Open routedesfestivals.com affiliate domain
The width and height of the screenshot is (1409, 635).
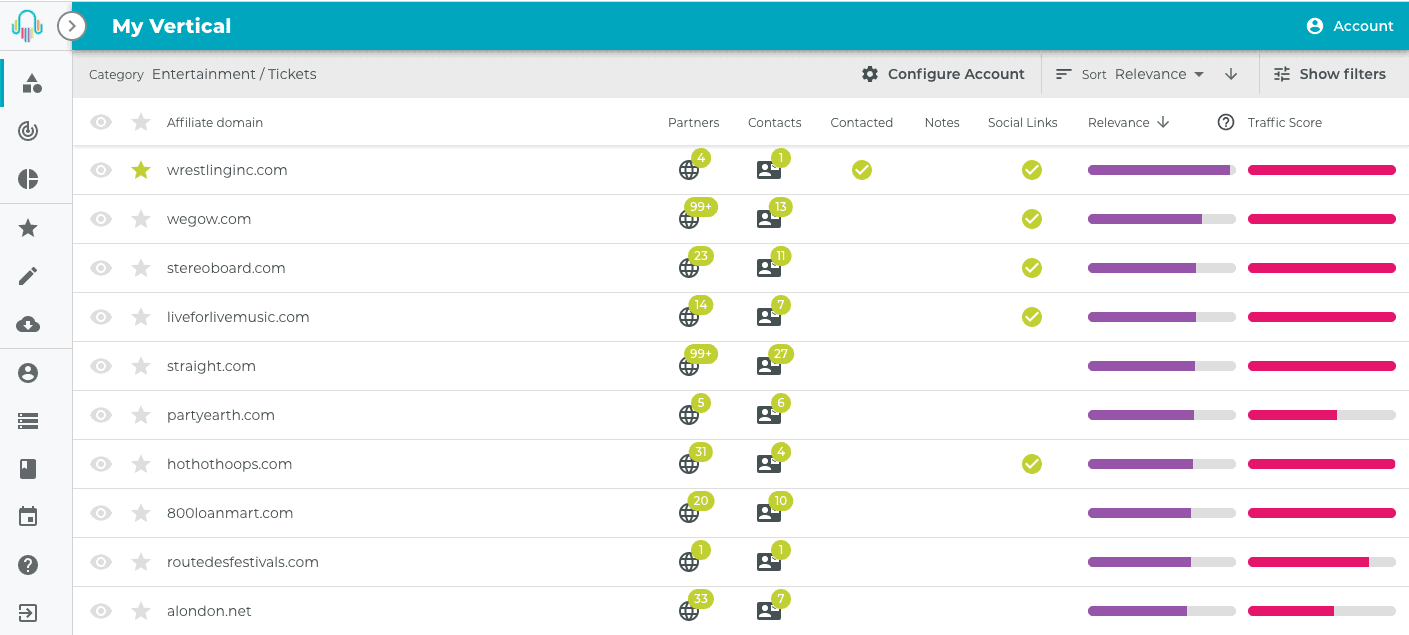pyautogui.click(x=243, y=562)
